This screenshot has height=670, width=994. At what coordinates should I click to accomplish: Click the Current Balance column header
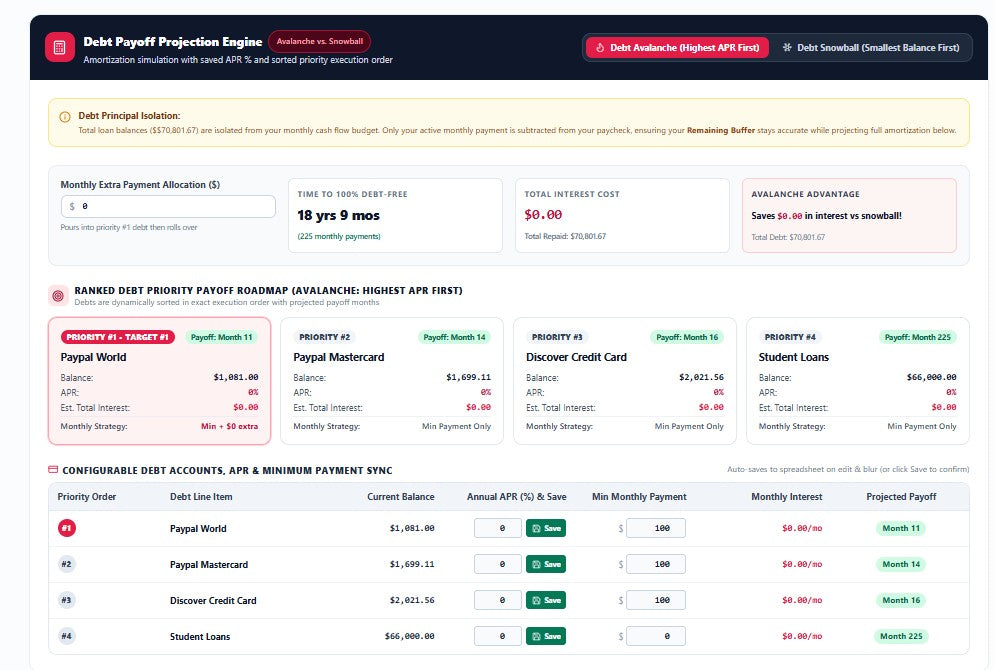[x=401, y=497]
